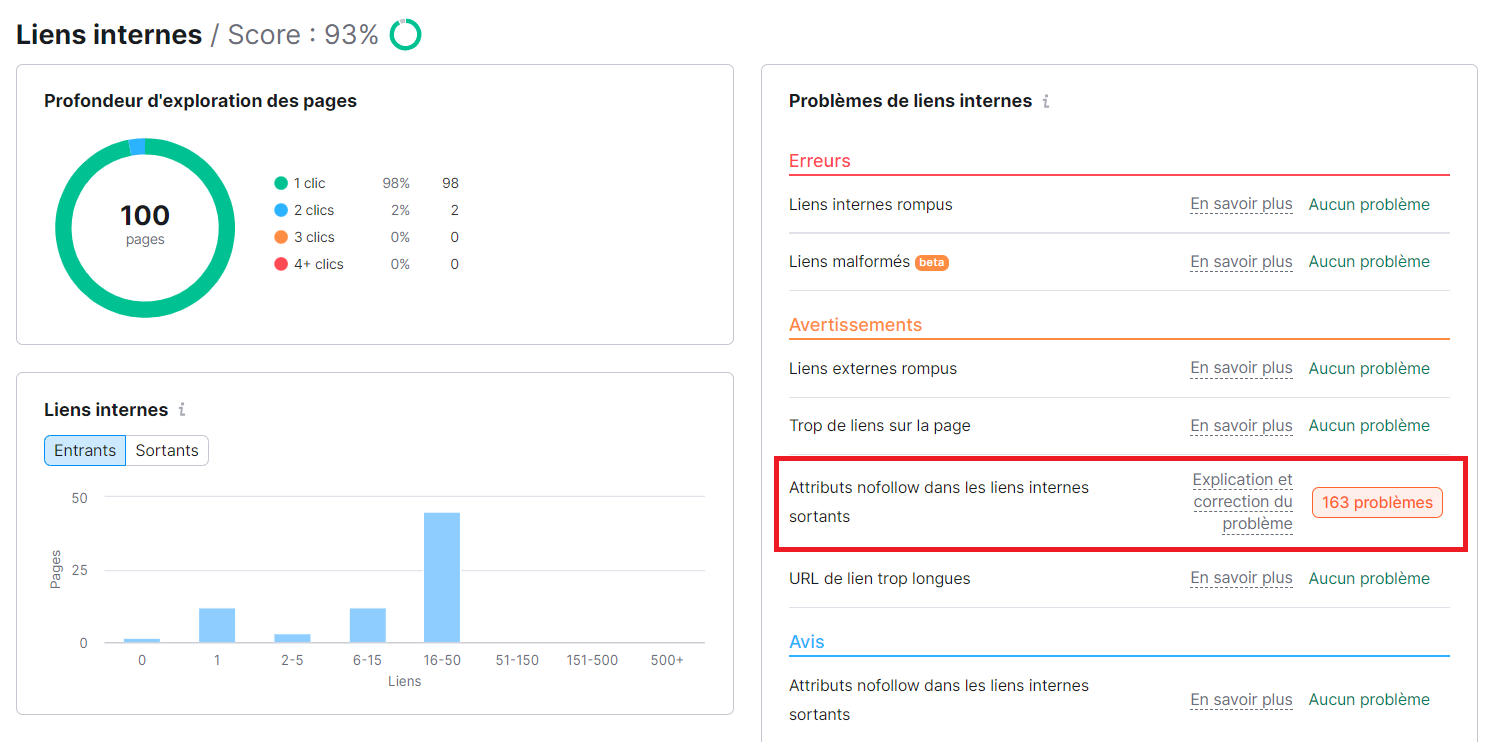Open info icon beside Problèmes de liens internes
Viewport: 1502px width, 742px height.
coord(1046,101)
